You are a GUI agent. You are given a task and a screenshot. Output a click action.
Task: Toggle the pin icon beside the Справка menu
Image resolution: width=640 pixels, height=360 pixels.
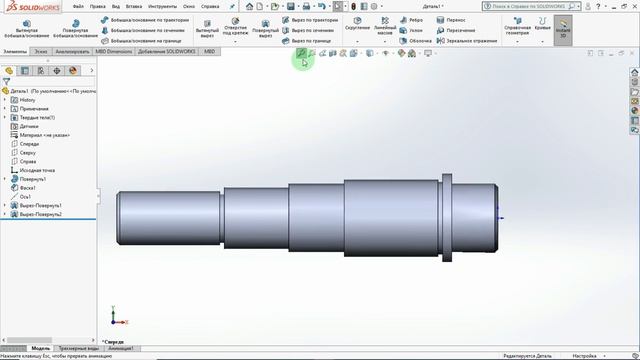[x=232, y=7]
